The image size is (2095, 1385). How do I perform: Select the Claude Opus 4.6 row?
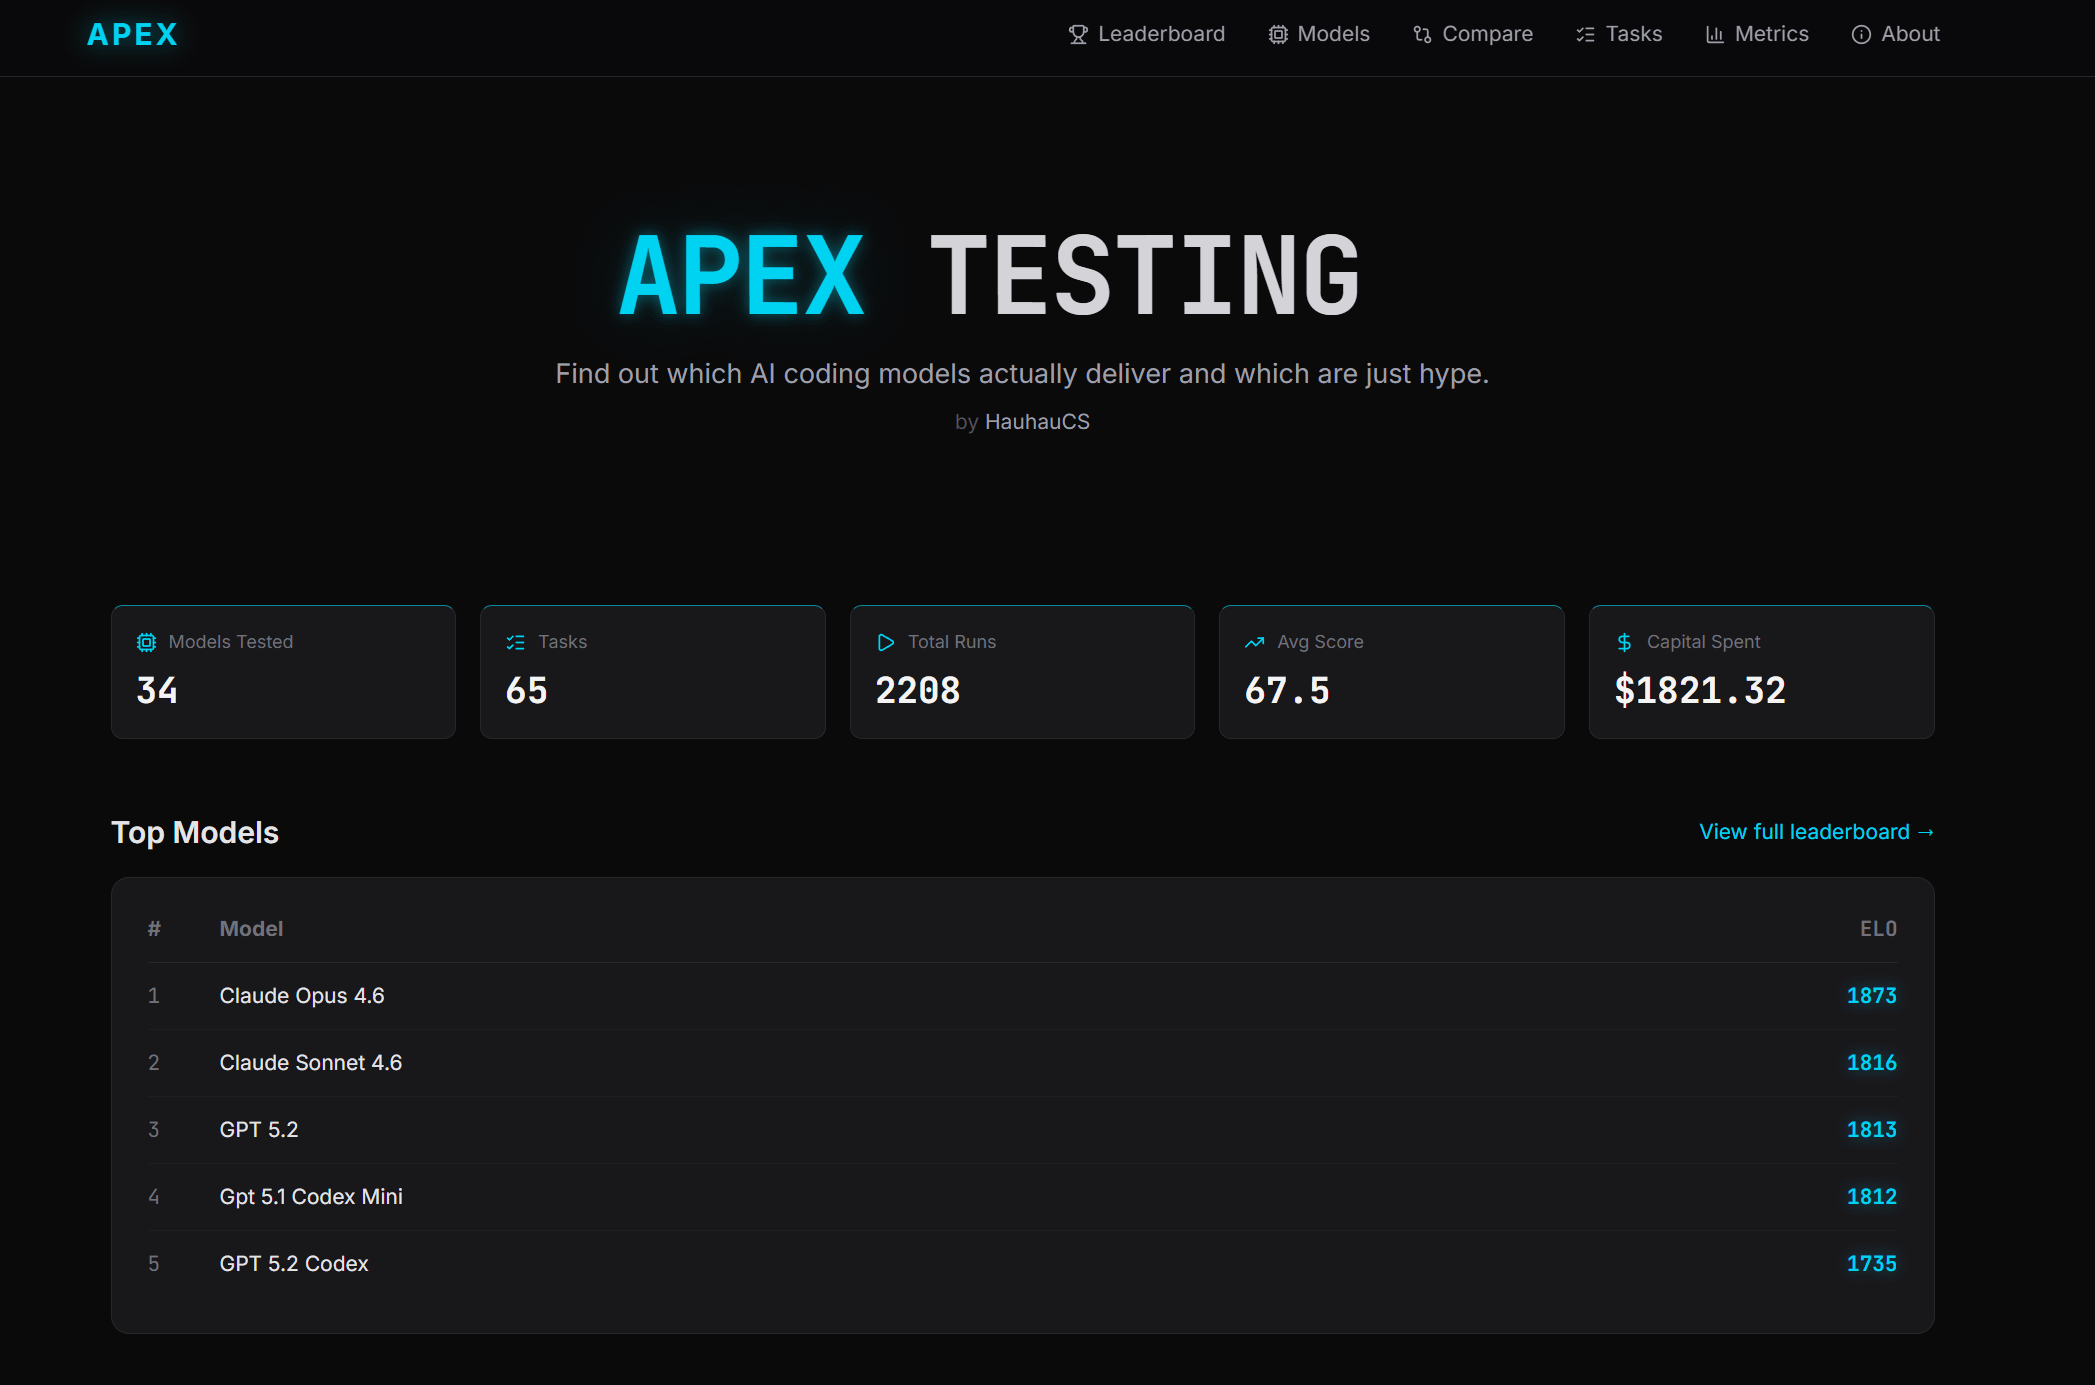(302, 996)
